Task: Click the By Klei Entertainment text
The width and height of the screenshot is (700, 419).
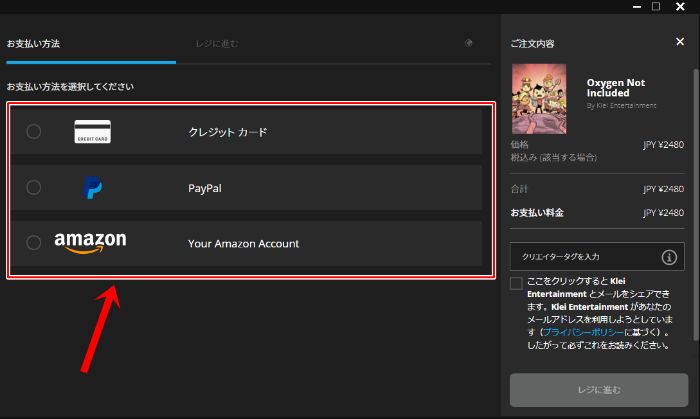Action: [621, 106]
